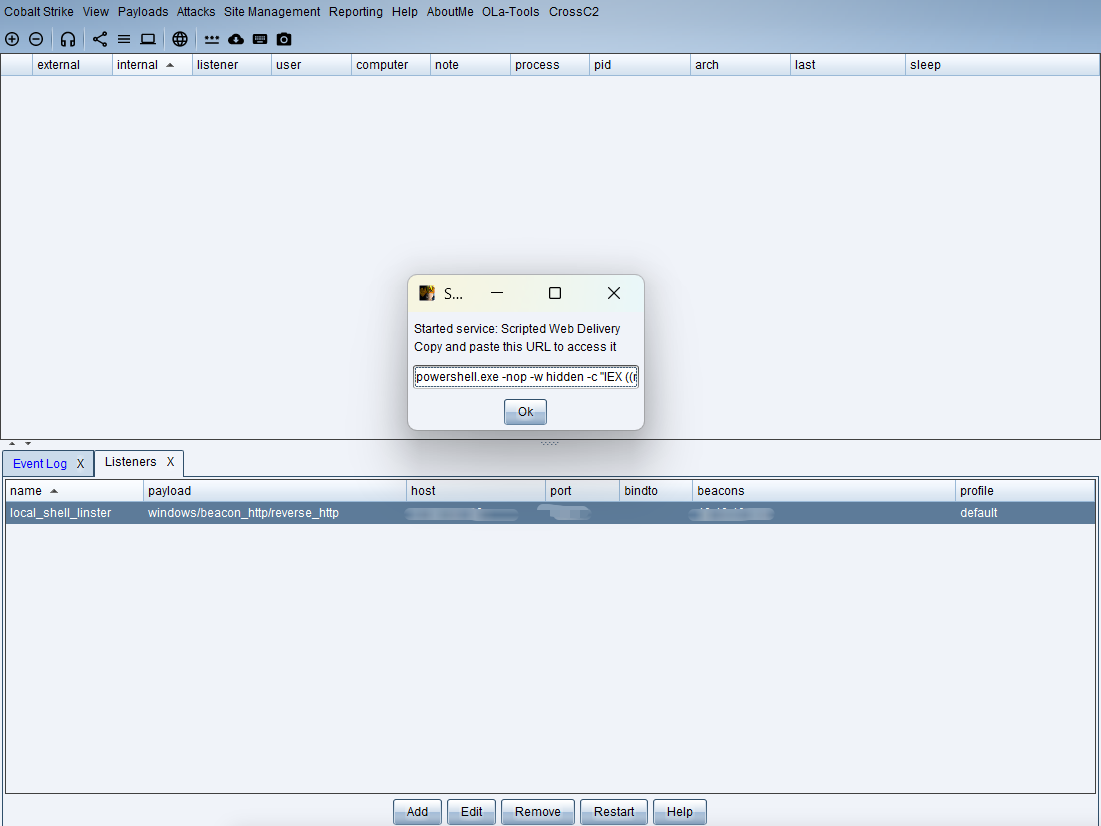The height and width of the screenshot is (826, 1101).
Task: Sort sessions by external column
Action: (72, 65)
